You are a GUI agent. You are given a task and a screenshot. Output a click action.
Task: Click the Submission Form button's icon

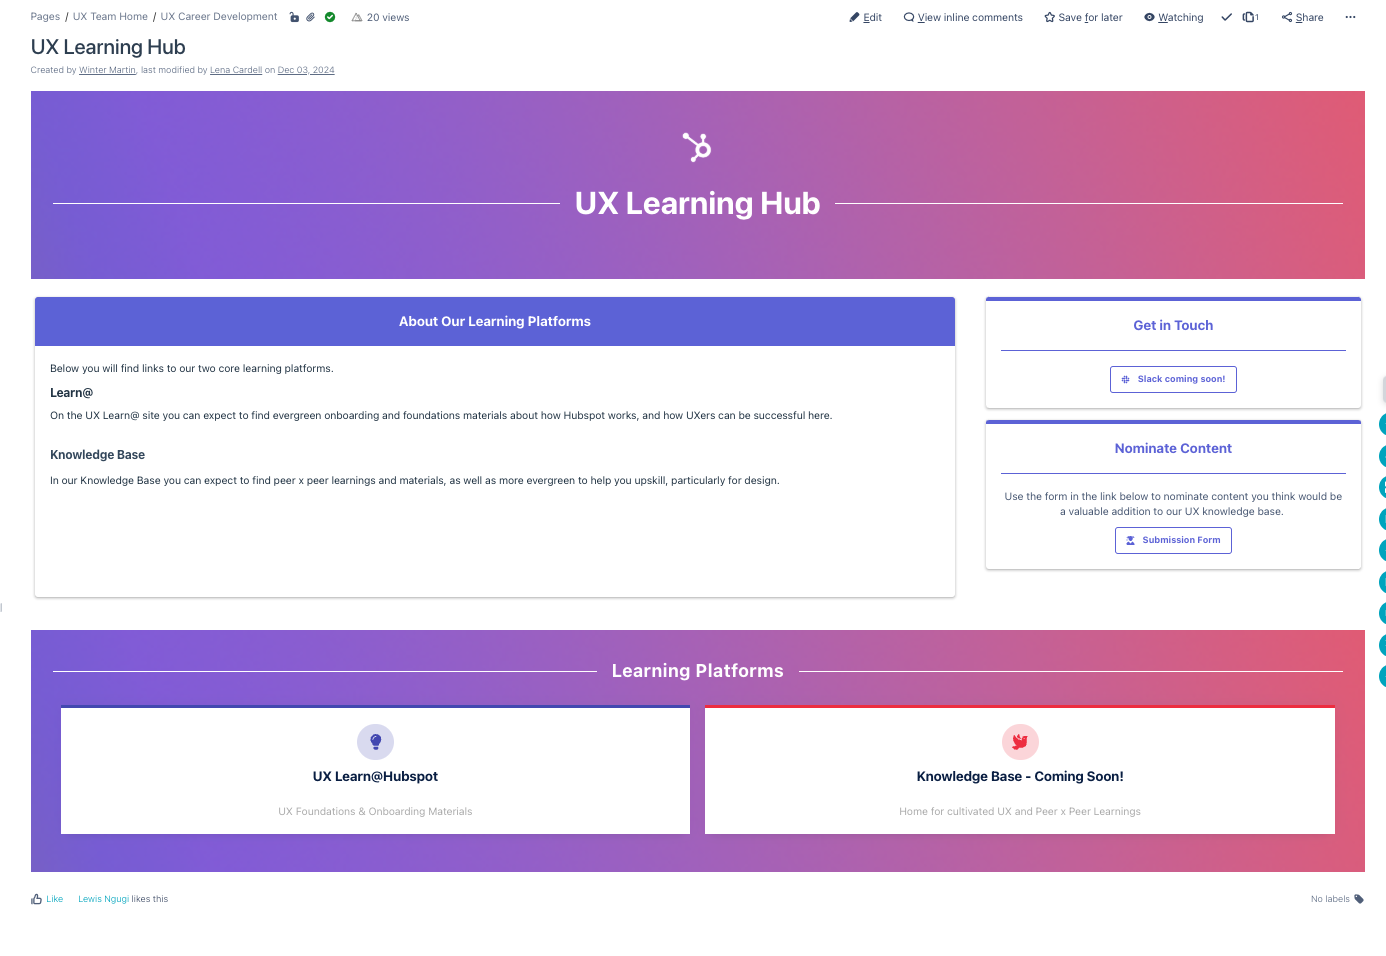coord(1131,540)
